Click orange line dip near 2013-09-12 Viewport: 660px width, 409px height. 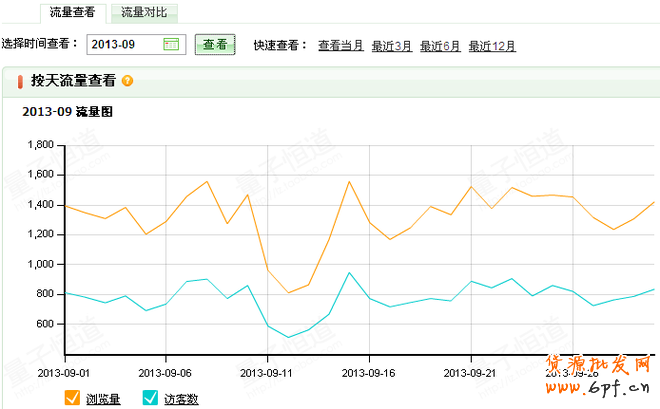click(288, 293)
